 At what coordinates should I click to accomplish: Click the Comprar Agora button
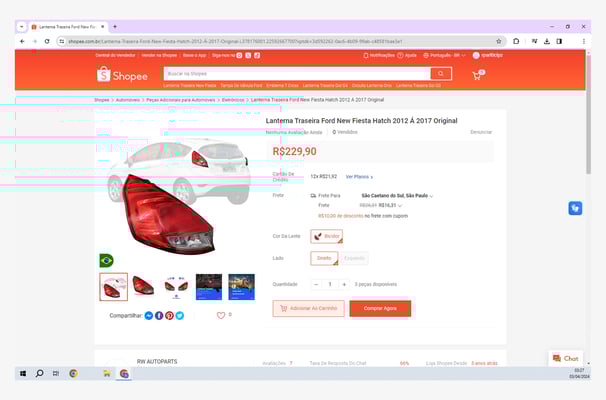(380, 308)
